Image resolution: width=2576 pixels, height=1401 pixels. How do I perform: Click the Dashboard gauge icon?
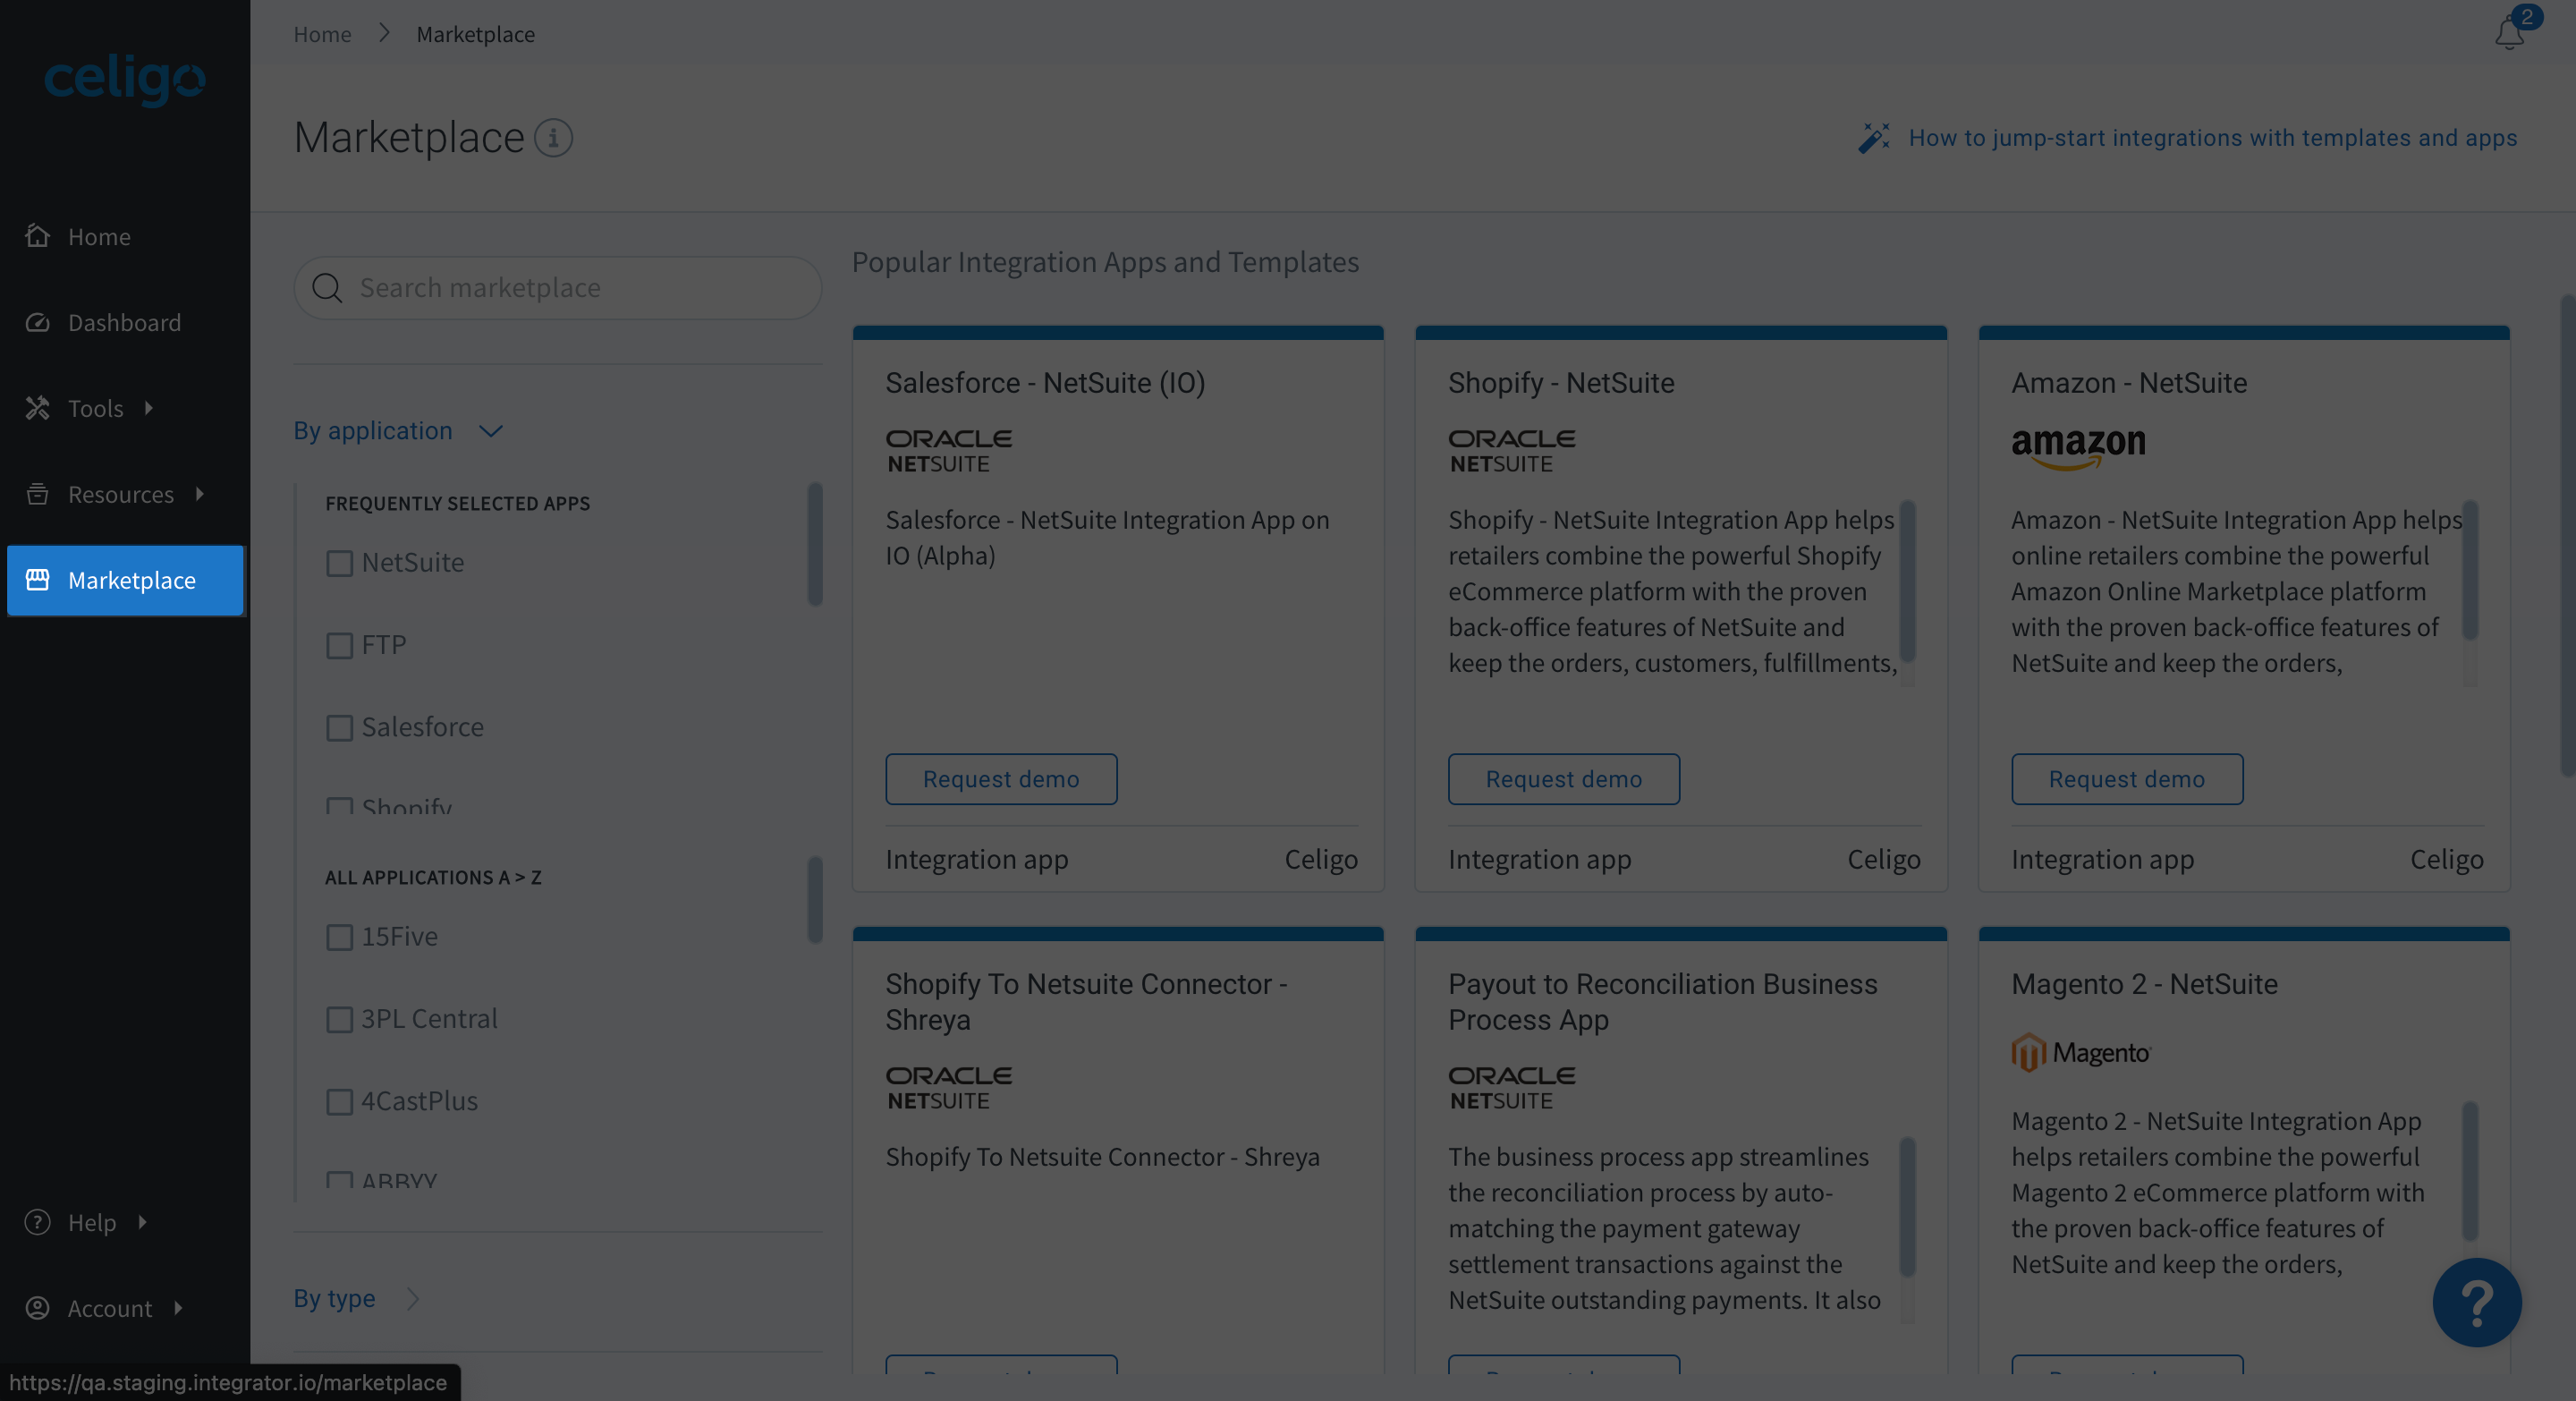(x=38, y=322)
